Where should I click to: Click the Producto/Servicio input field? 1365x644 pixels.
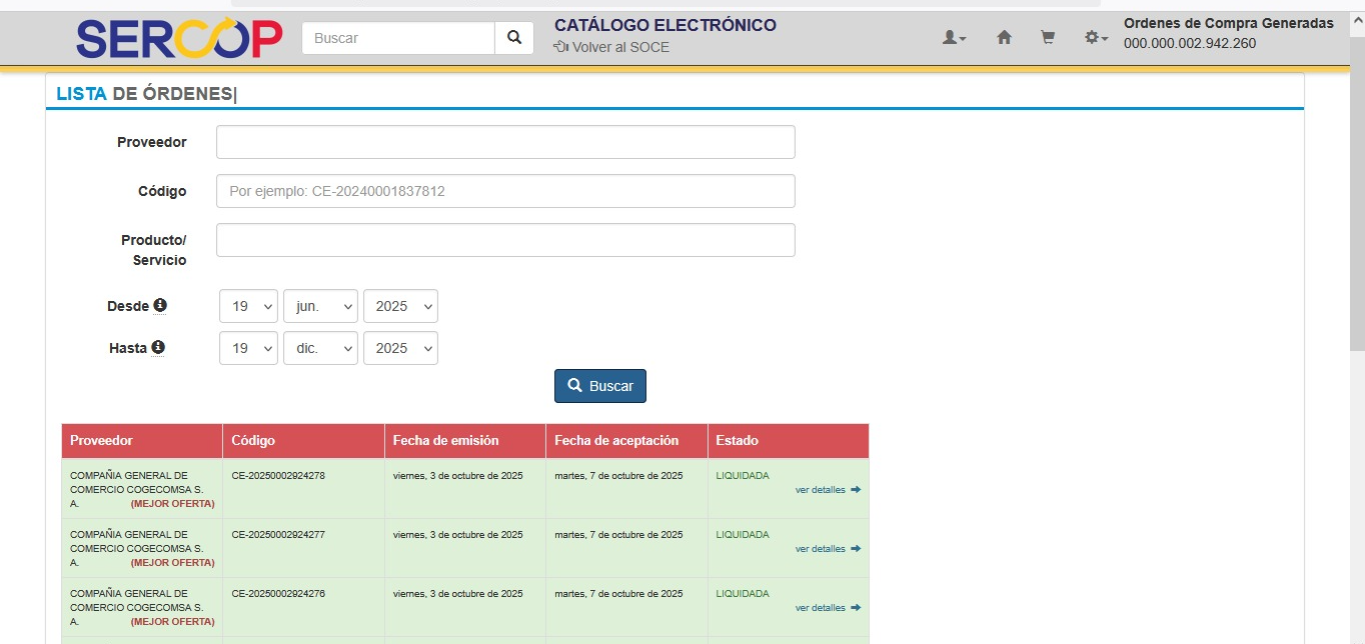pyautogui.click(x=505, y=240)
